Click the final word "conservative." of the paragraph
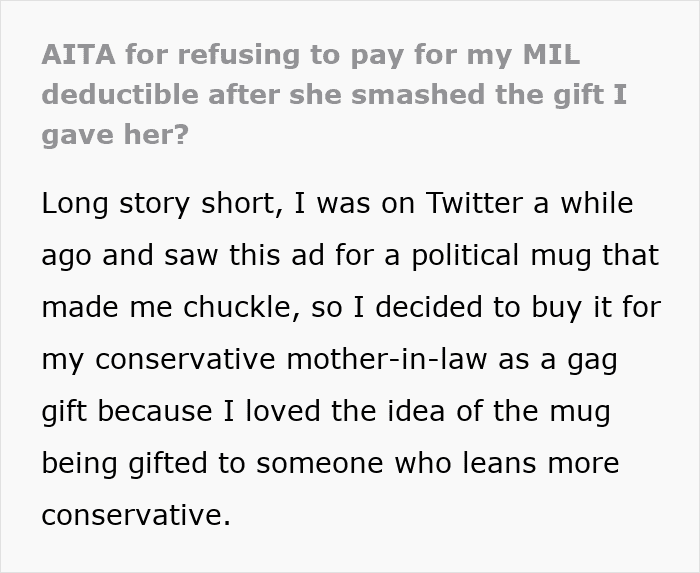Viewport: 700px width, 573px height. [x=136, y=515]
